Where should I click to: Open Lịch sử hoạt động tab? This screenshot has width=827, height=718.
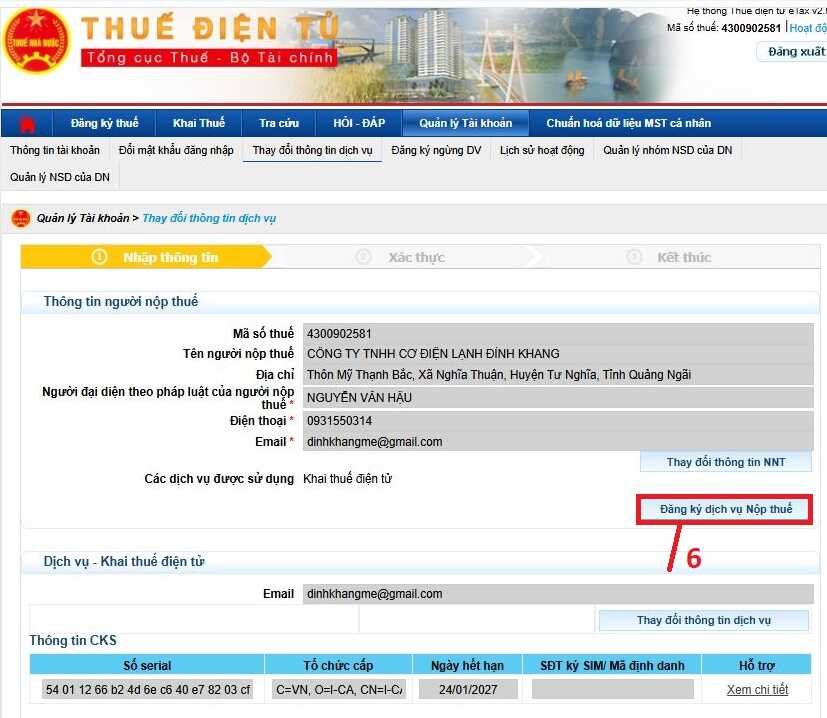coord(542,150)
